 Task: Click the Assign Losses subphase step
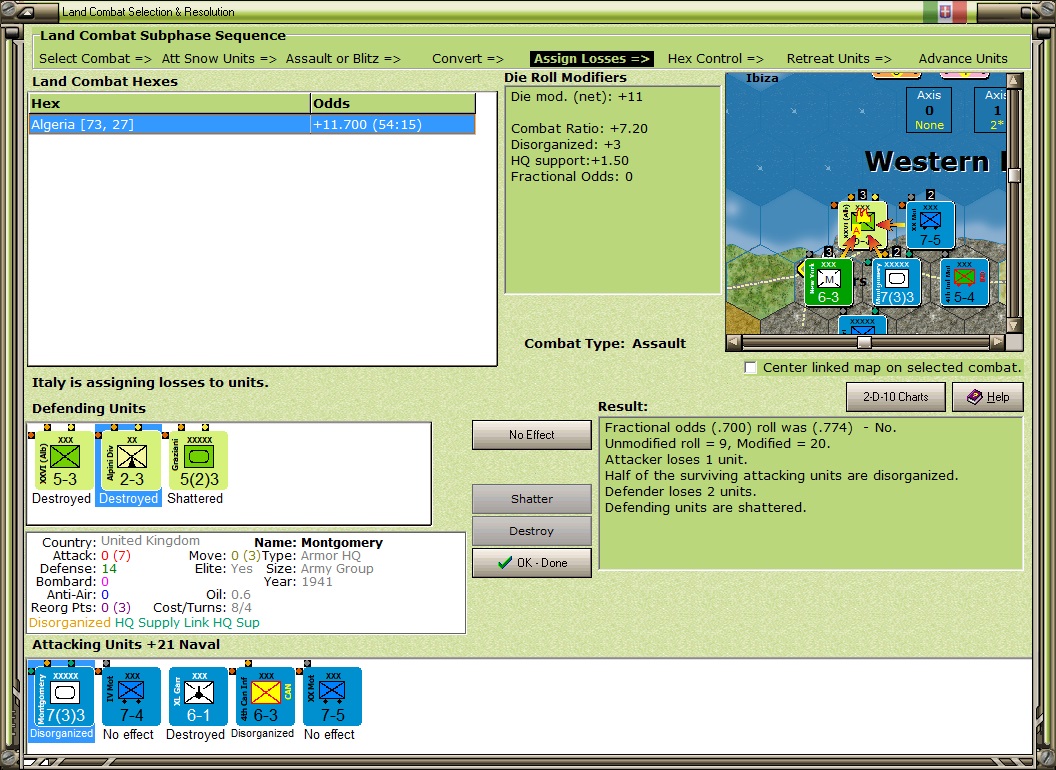[591, 59]
